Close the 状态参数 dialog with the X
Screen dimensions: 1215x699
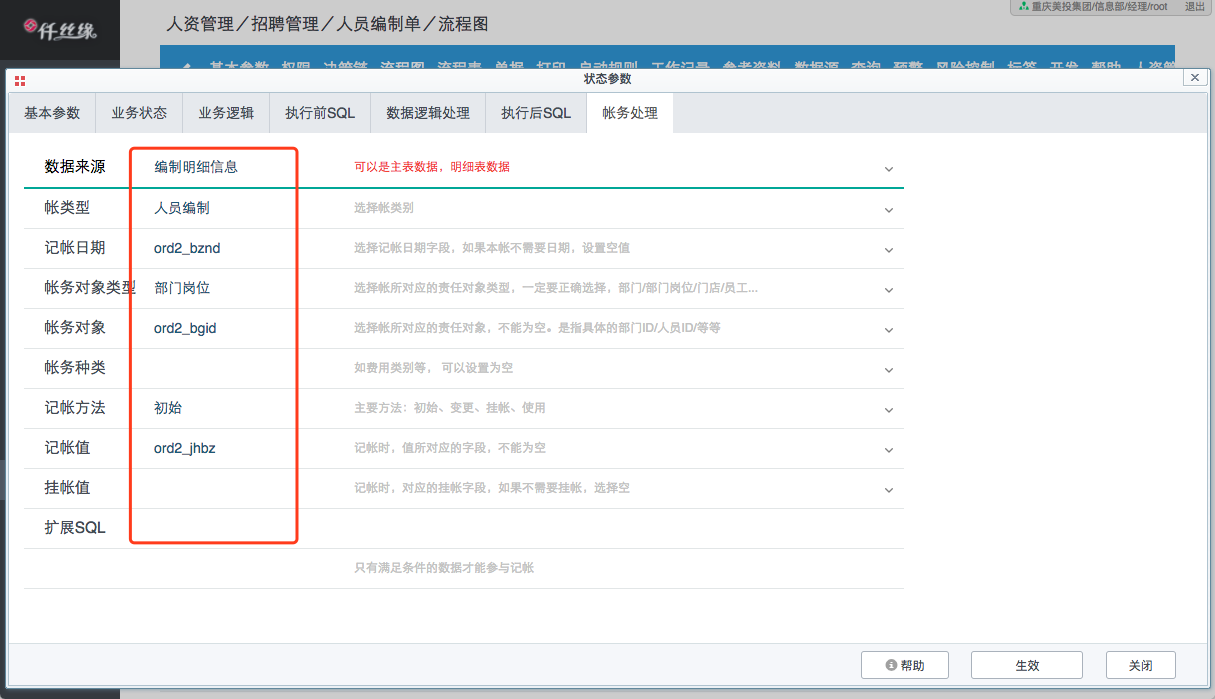(x=1192, y=78)
